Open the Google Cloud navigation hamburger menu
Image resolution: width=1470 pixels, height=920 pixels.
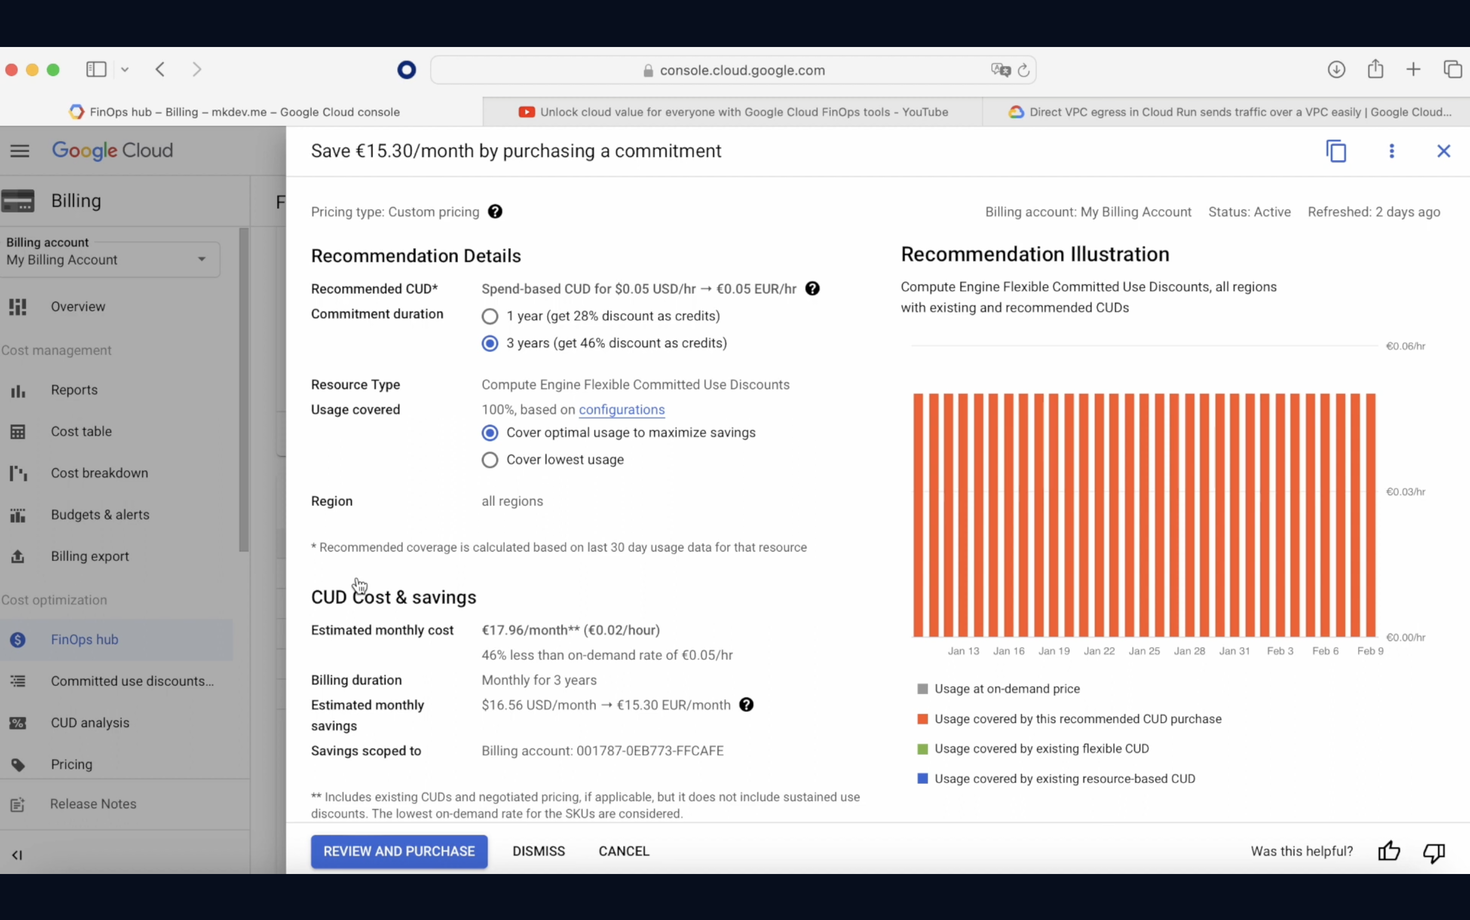(20, 151)
